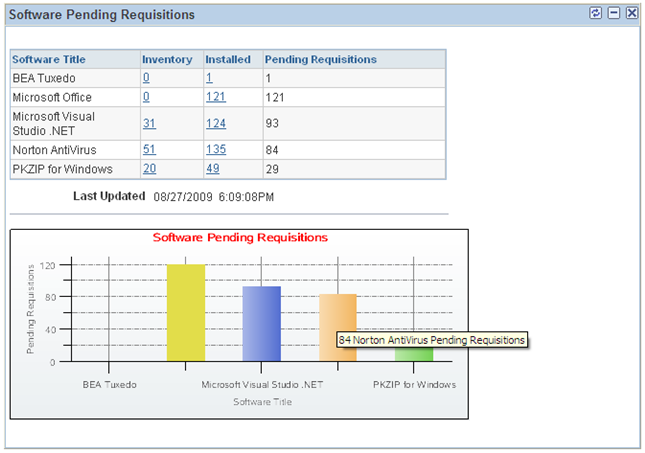
Task: Select the Microsoft Visual Studio .NET title cell
Action: click(x=76, y=124)
